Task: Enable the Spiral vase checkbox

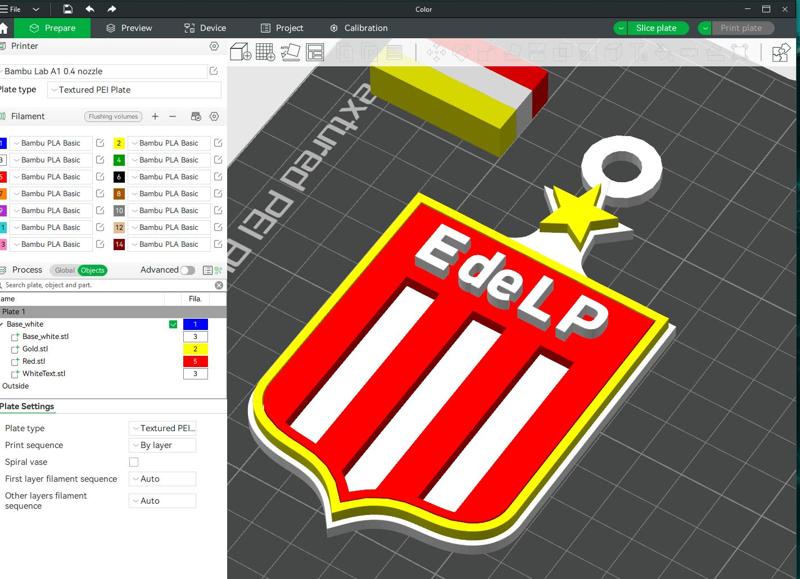Action: 134,462
